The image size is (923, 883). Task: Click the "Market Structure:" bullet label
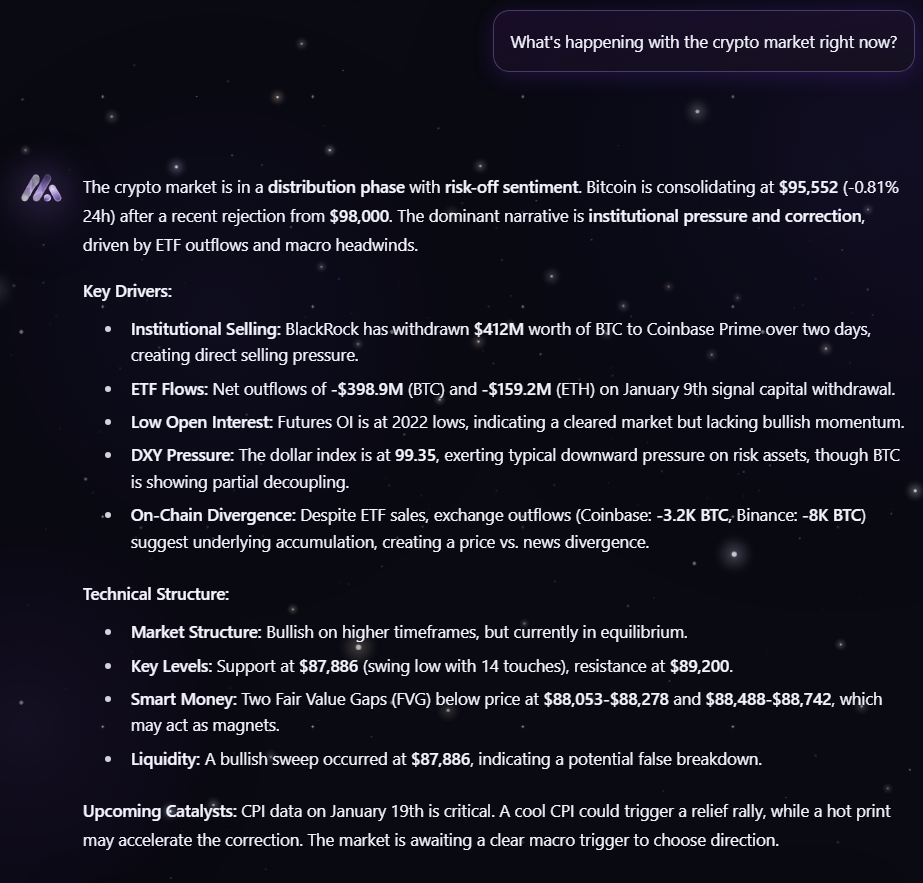[x=195, y=632]
